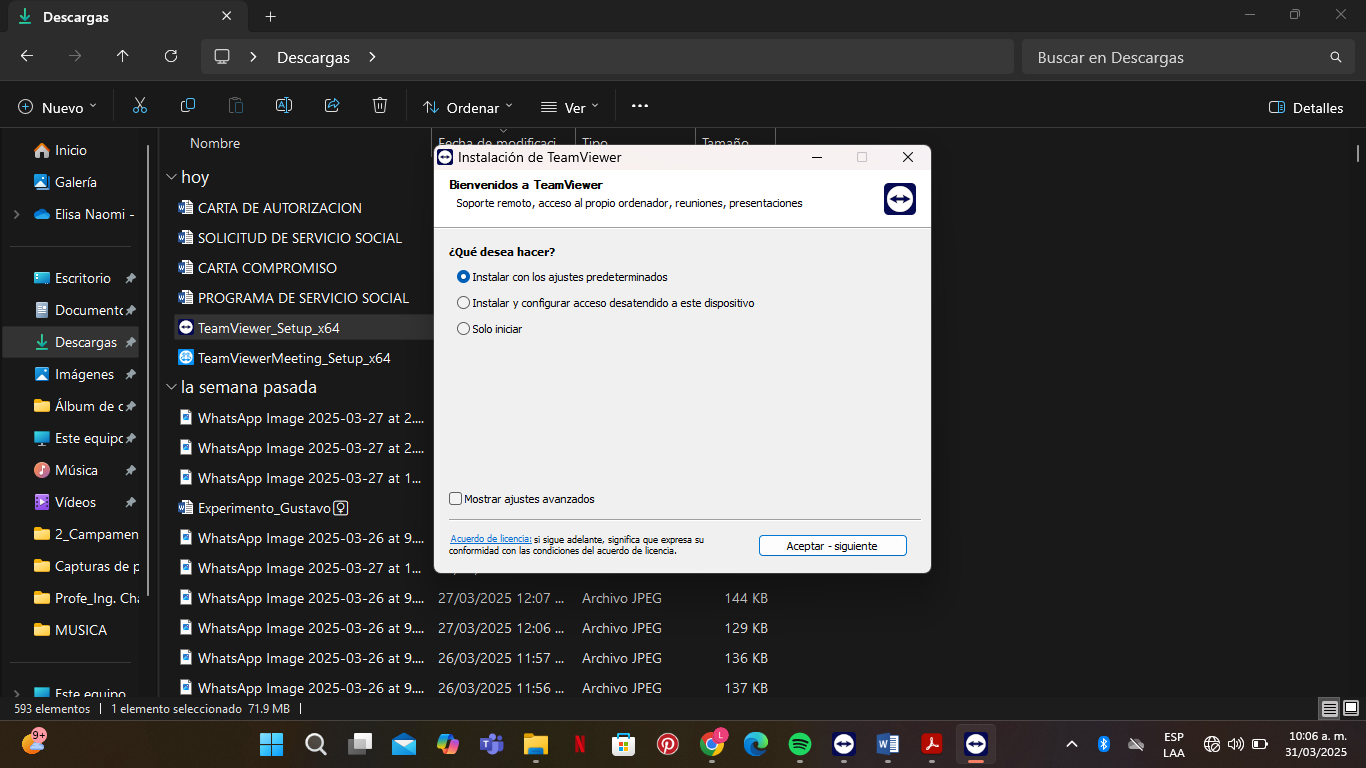Click the Cut scissors icon in toolbar
1366x768 pixels.
pyautogui.click(x=140, y=106)
